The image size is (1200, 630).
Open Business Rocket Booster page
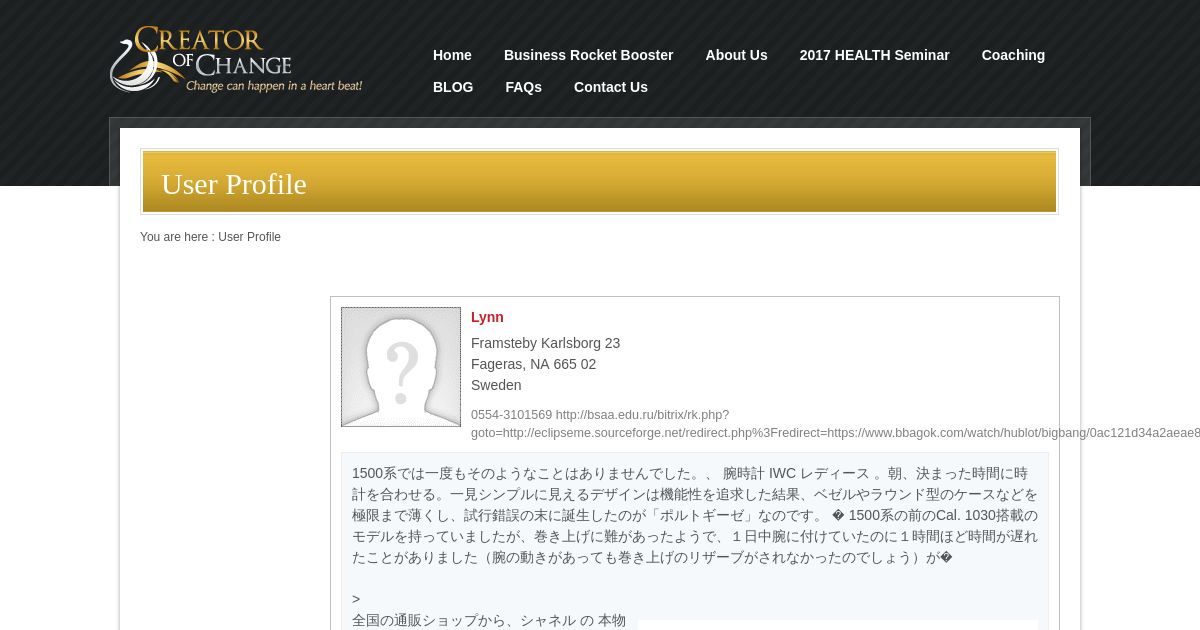(588, 55)
